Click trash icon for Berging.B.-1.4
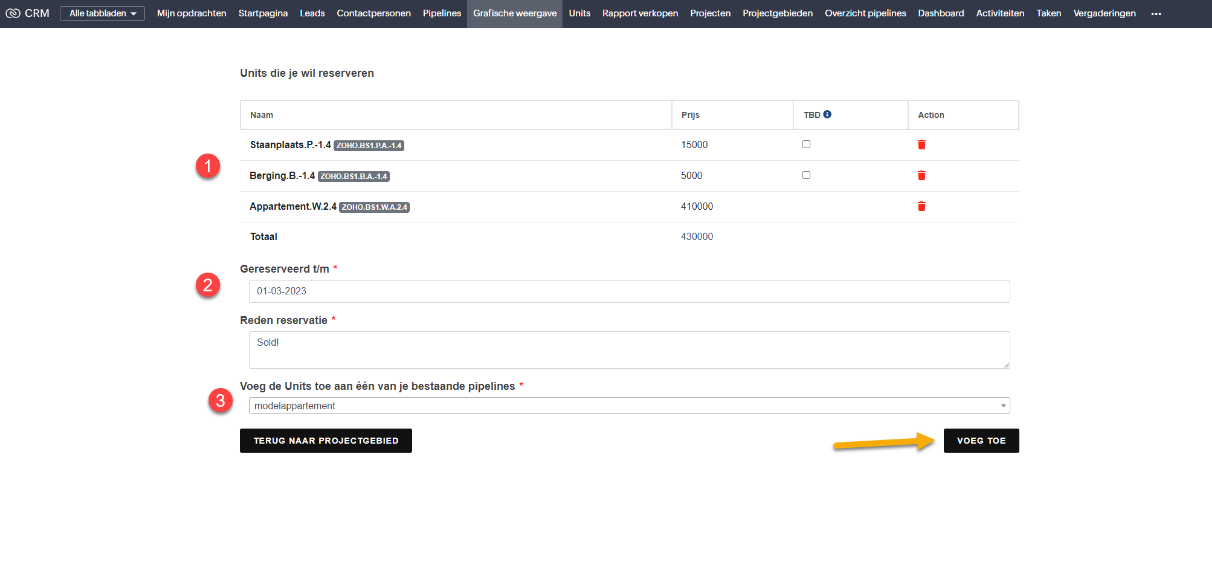This screenshot has width=1212, height=570. tap(921, 176)
